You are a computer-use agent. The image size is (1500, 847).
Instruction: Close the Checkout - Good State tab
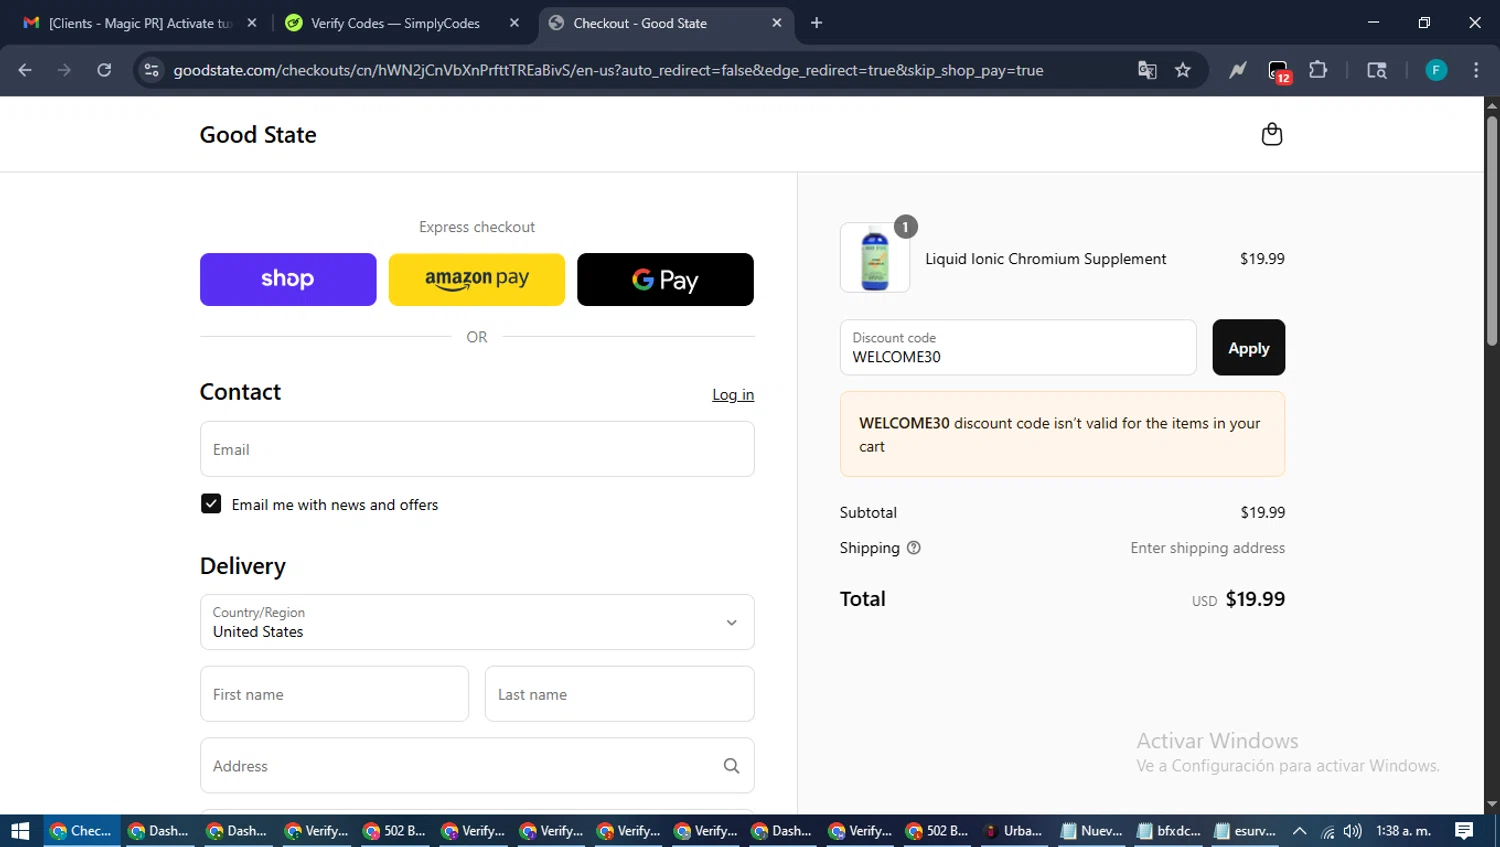777,23
